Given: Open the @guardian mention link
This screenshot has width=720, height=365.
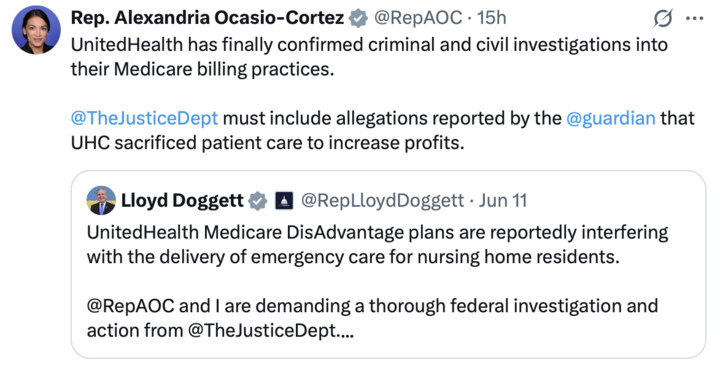Looking at the screenshot, I should pos(611,118).
